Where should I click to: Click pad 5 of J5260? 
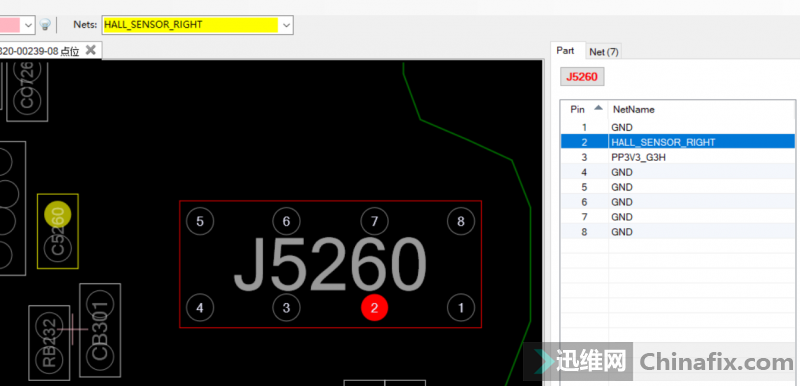tap(200, 221)
